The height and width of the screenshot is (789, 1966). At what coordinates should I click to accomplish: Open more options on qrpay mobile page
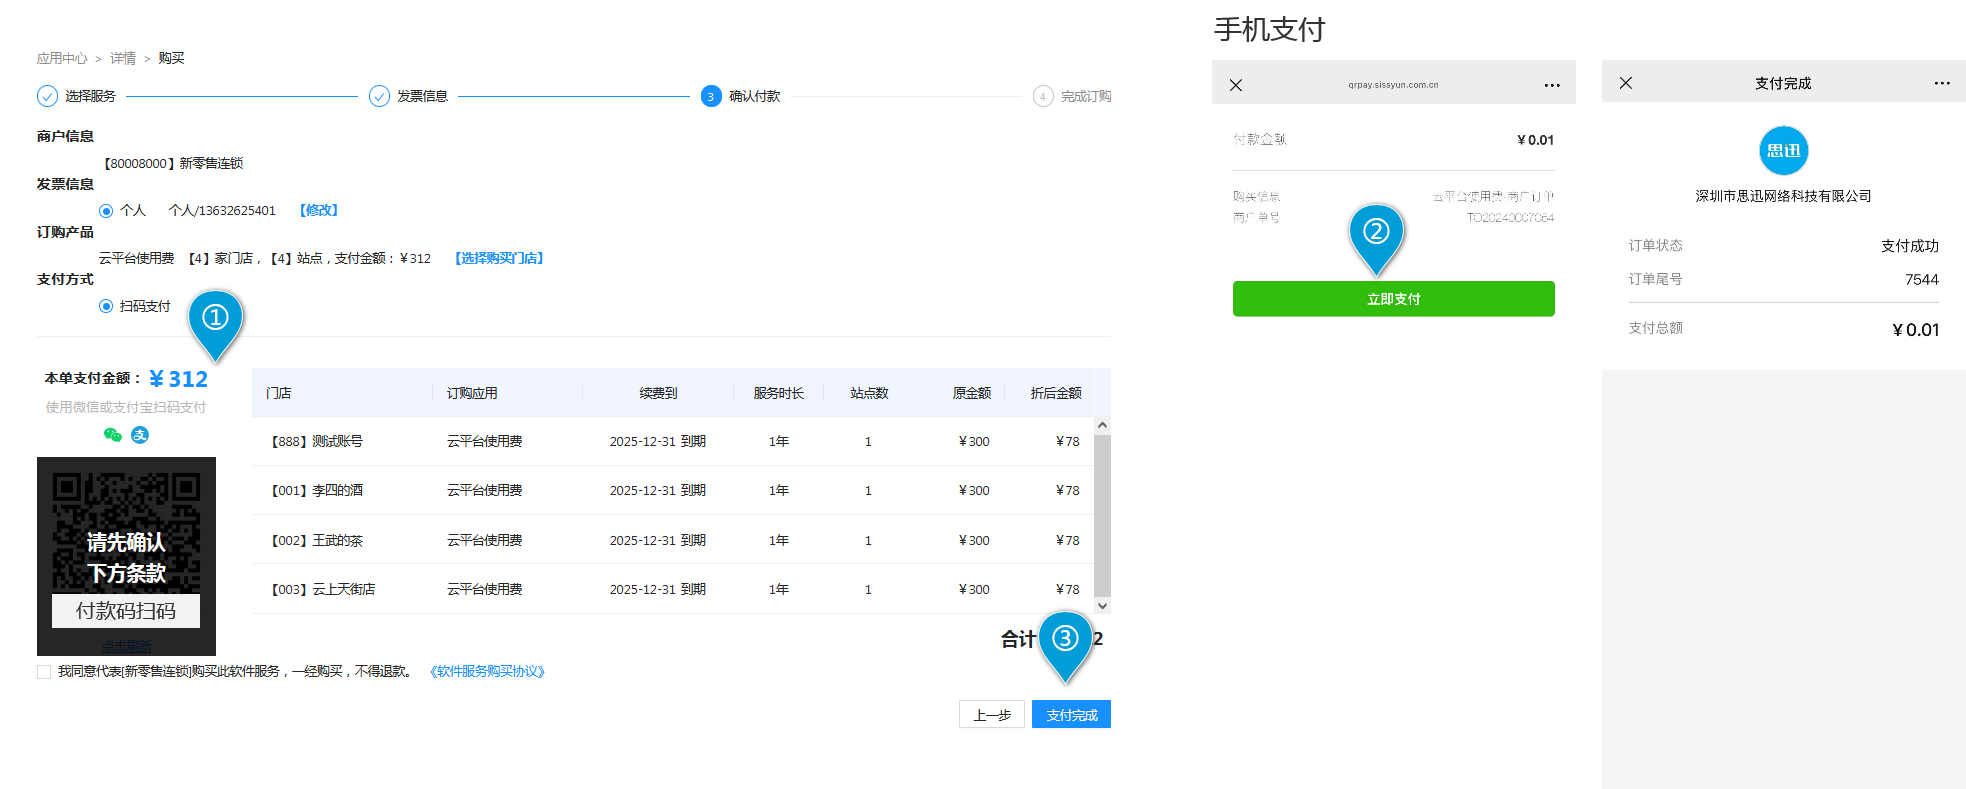click(x=1552, y=85)
